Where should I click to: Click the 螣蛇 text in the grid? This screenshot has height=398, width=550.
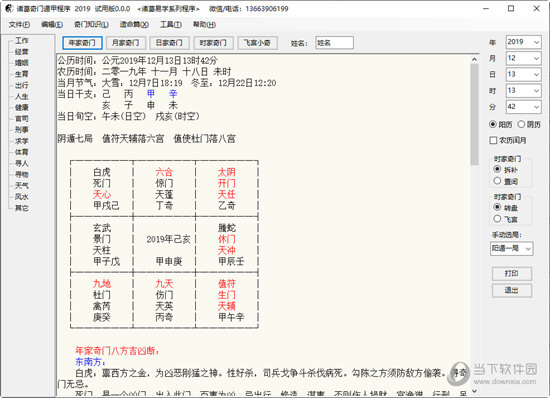pyautogui.click(x=227, y=228)
